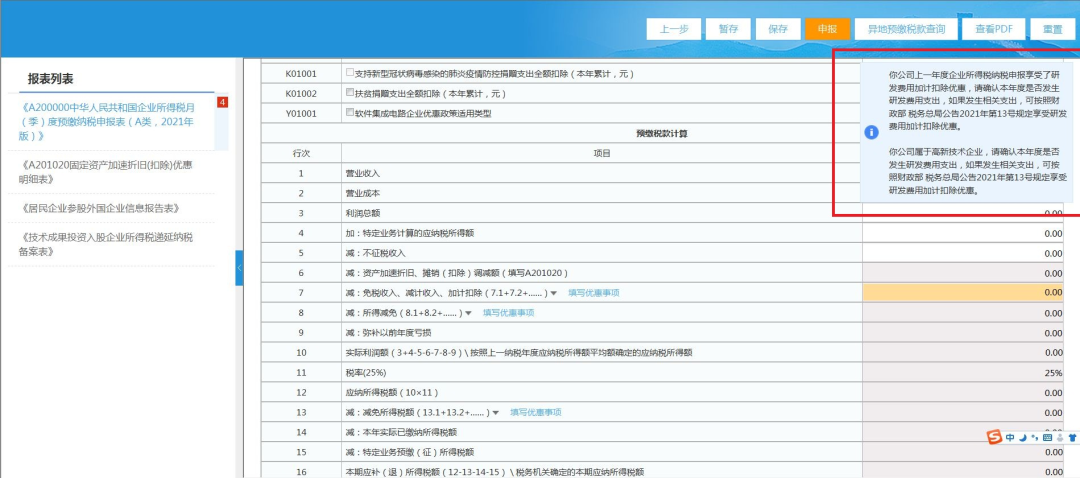This screenshot has height=478, width=1080.
Task: Click the 保存 button
Action: tap(778, 30)
